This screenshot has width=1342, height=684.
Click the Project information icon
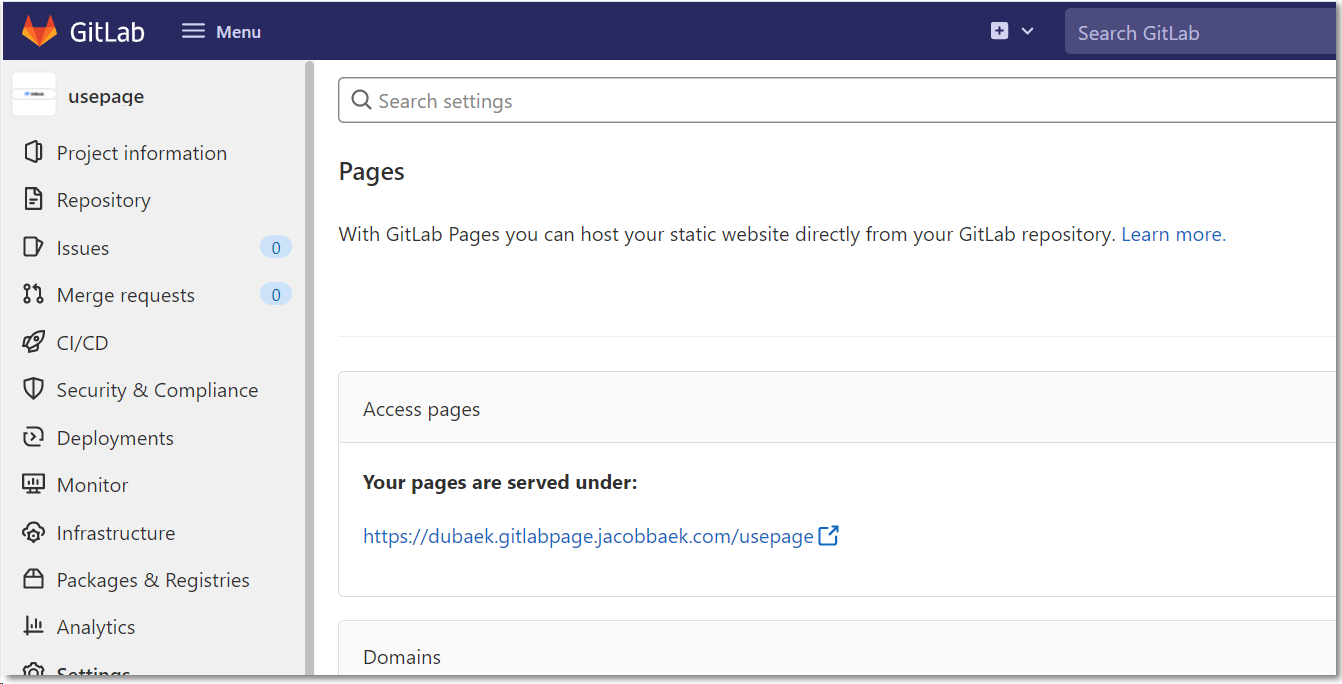tap(33, 152)
